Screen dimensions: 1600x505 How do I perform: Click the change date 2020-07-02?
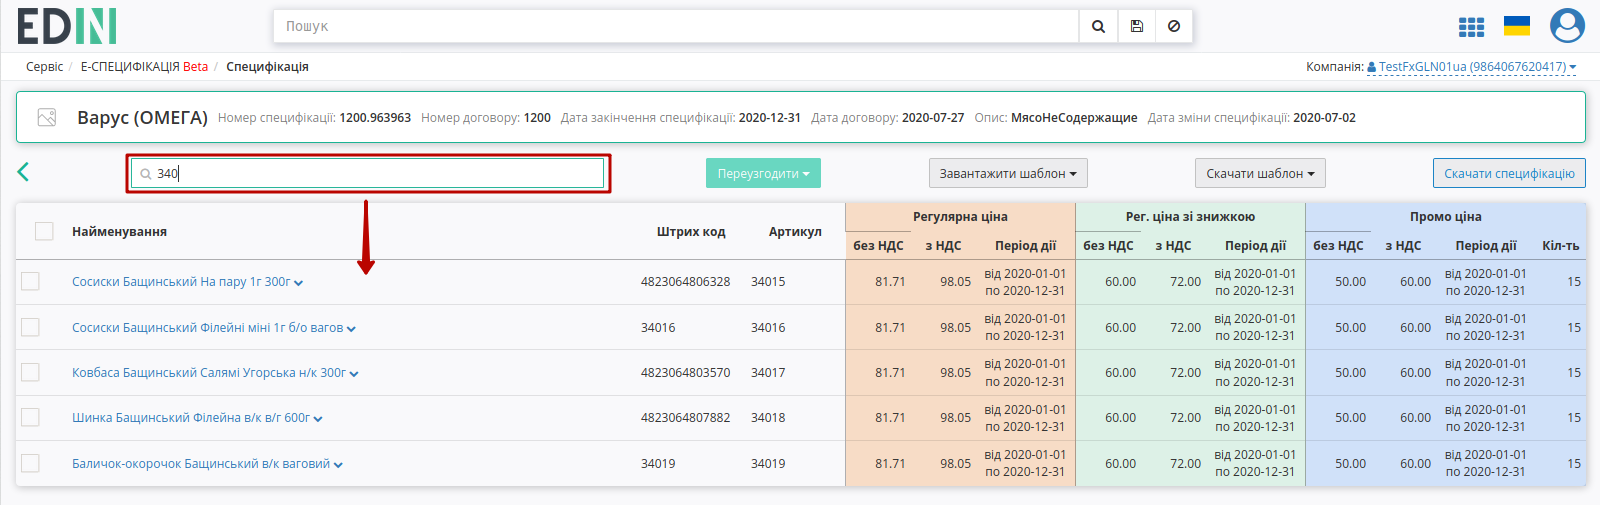coord(1324,117)
